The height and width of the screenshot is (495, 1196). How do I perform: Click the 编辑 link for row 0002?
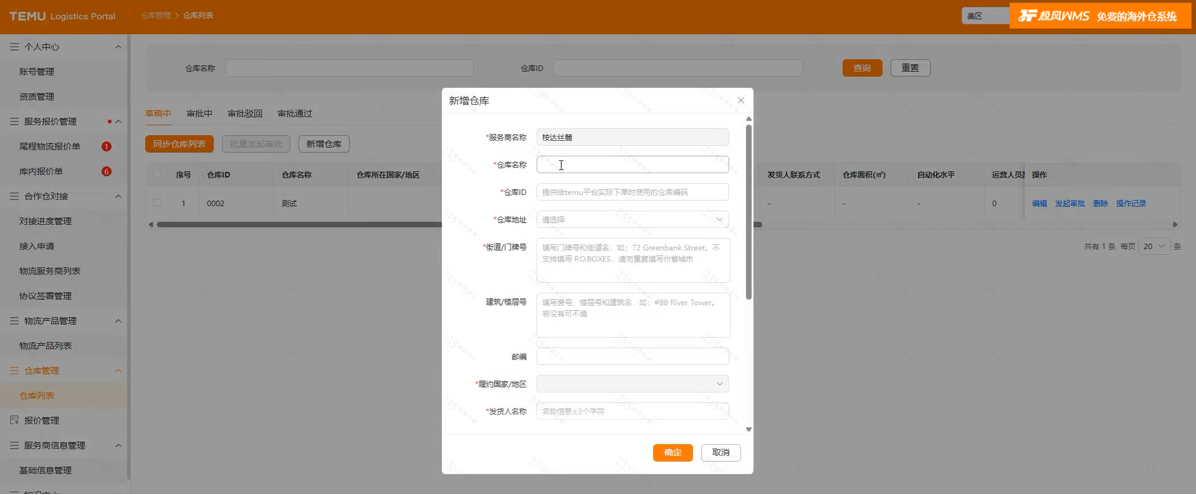coord(1040,204)
